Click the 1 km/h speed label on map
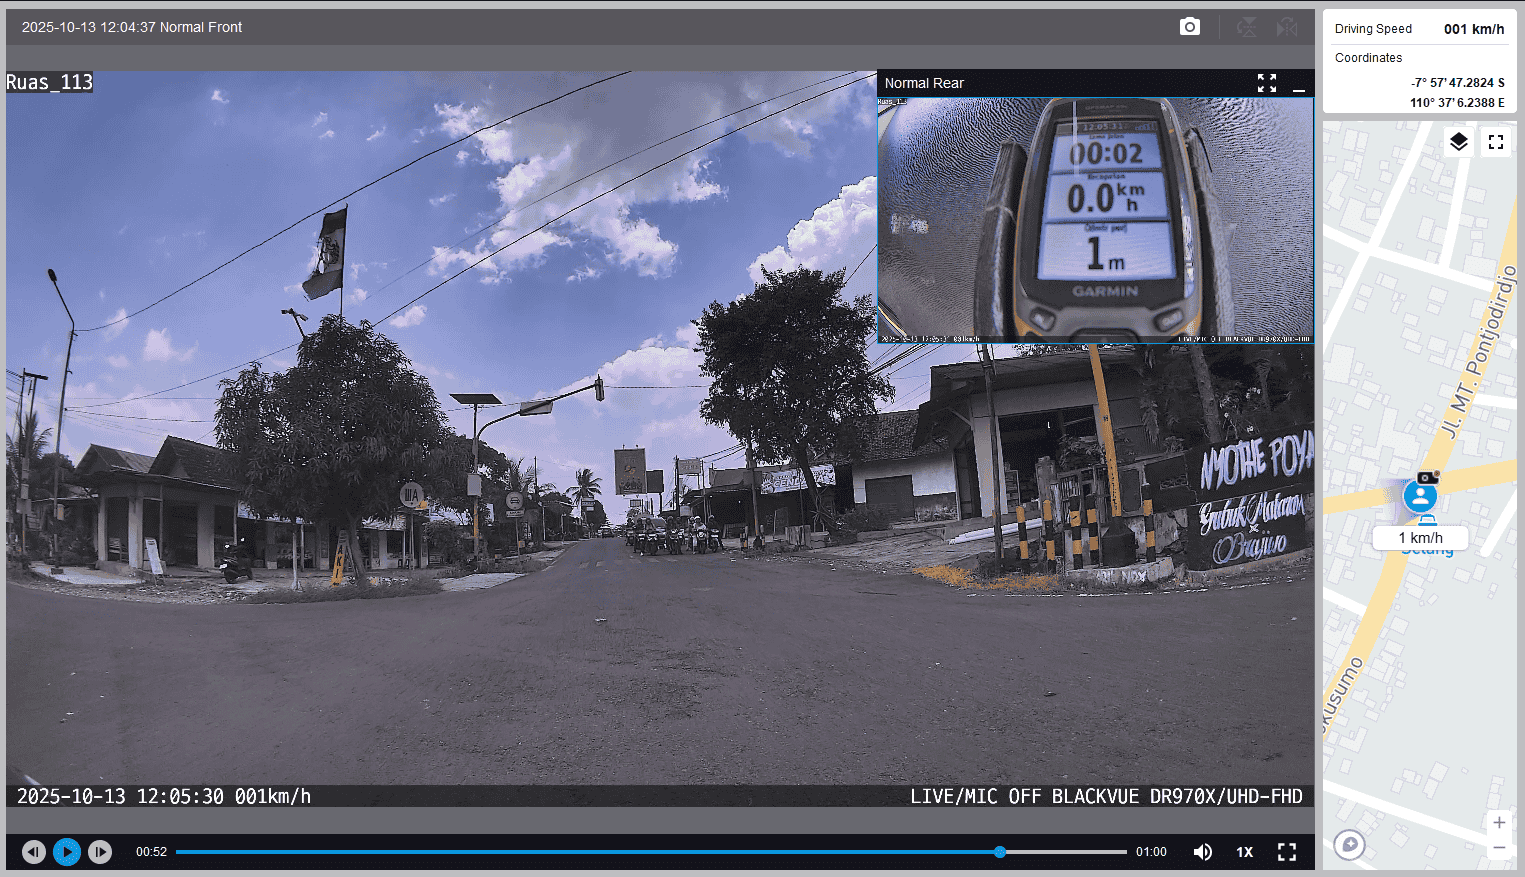 pos(1420,538)
